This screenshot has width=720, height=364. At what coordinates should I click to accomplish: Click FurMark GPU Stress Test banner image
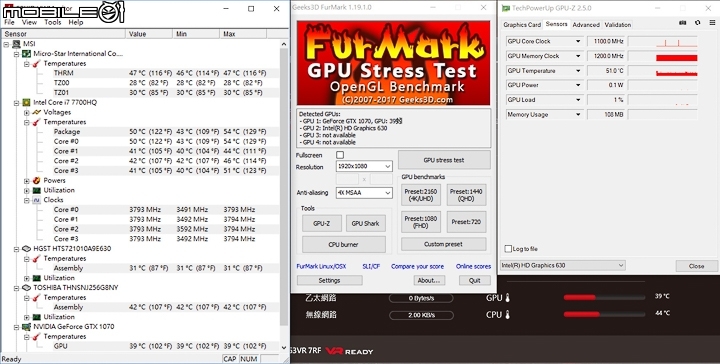tap(394, 63)
